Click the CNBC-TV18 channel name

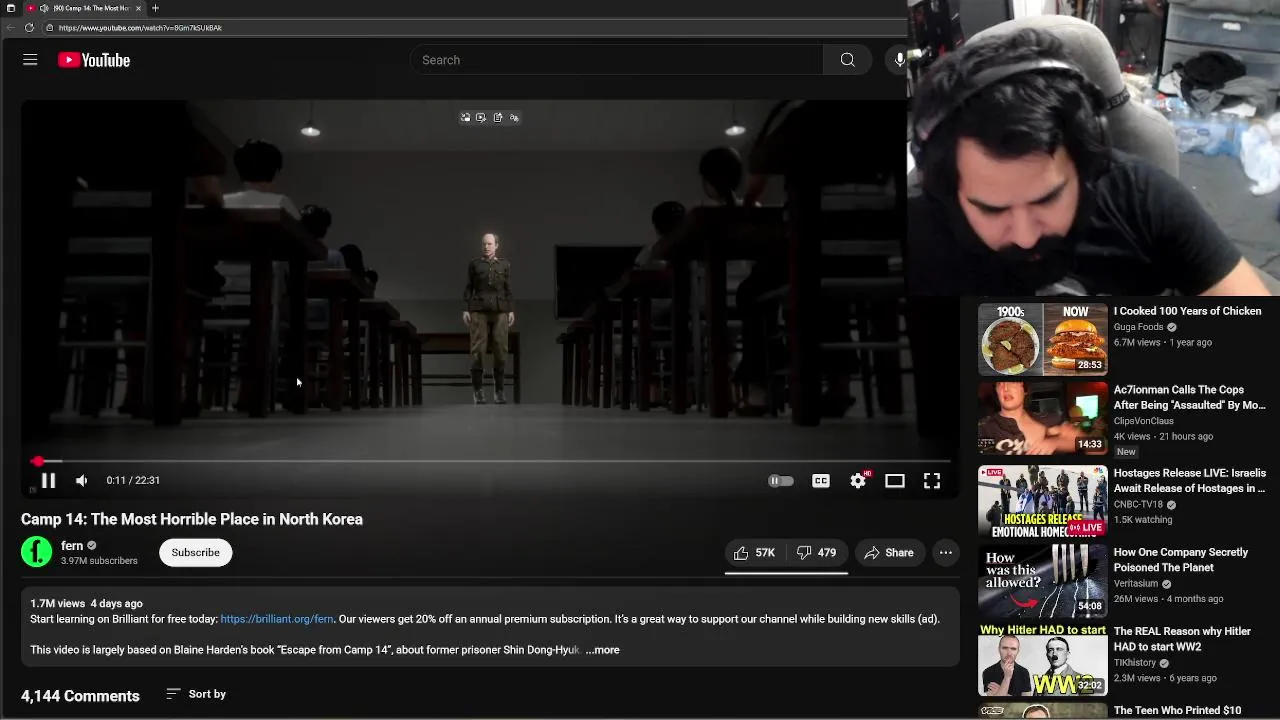pyautogui.click(x=1138, y=505)
